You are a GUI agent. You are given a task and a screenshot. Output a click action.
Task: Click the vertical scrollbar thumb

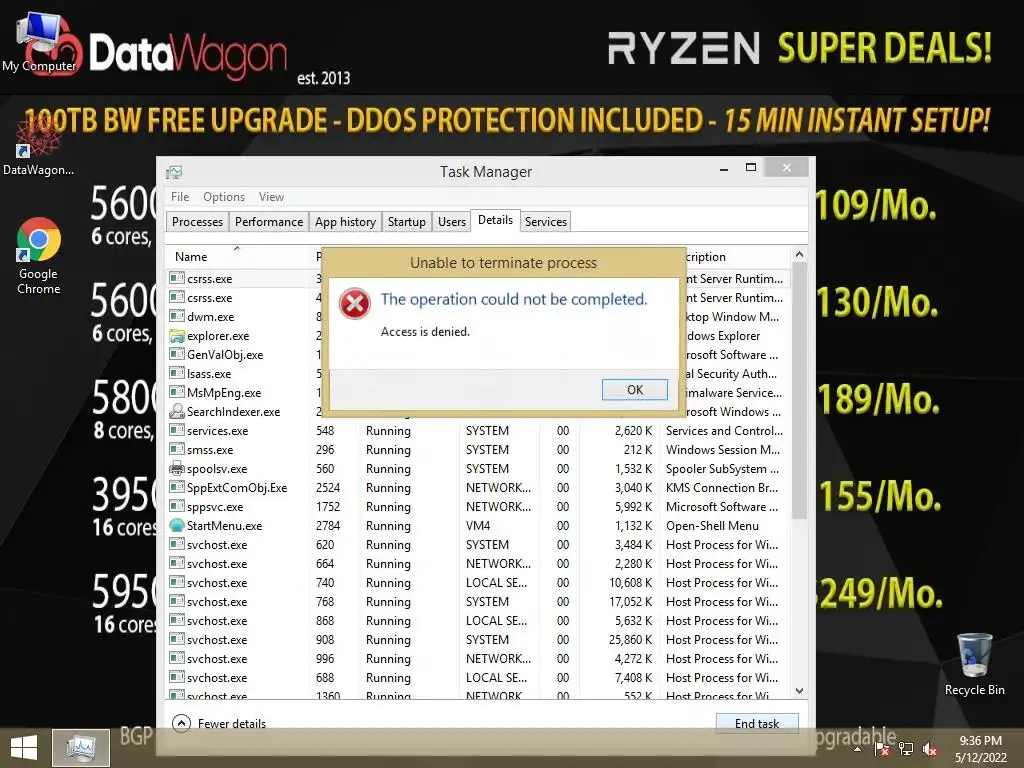tap(799, 391)
